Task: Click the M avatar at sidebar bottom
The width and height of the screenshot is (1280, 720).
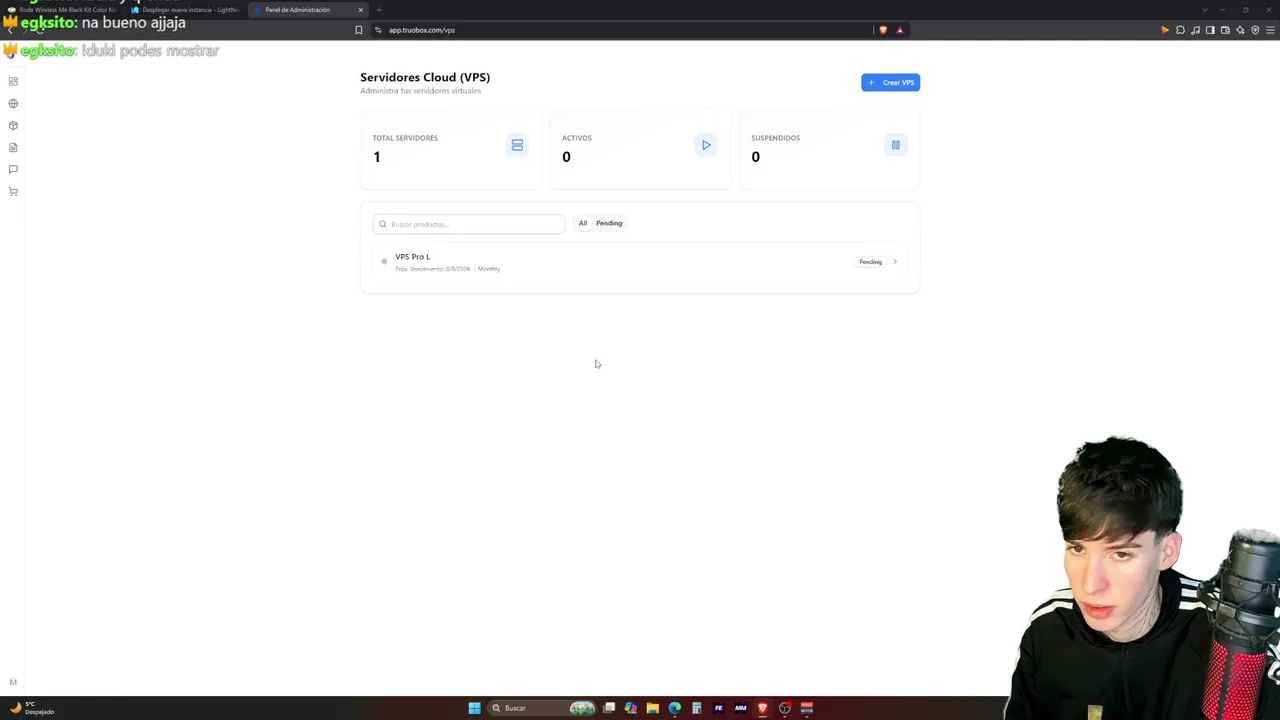Action: 13,682
